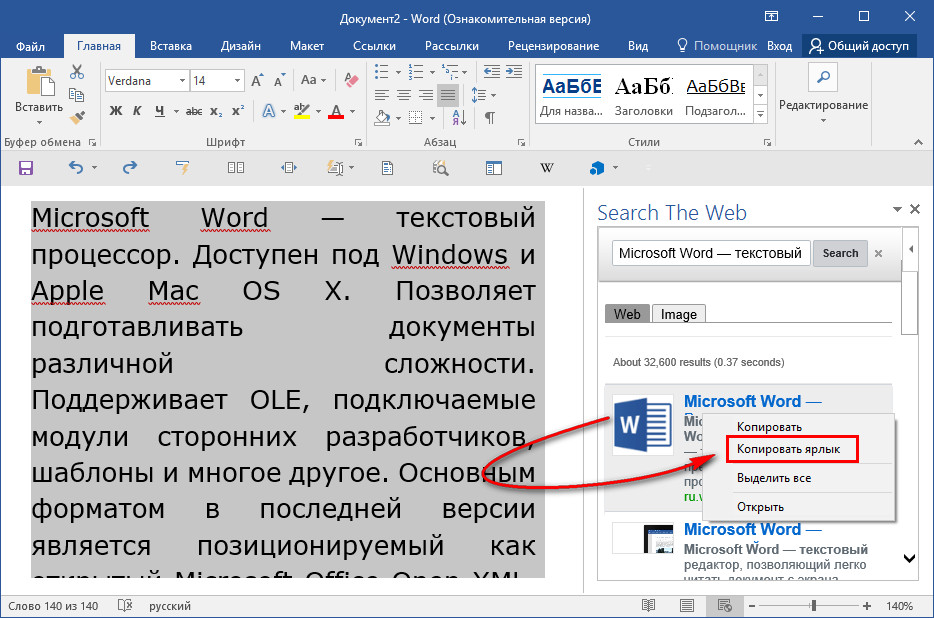Screen dimensions: 934x618
Task: Switch to Read Mode view in status bar
Action: tap(649, 605)
